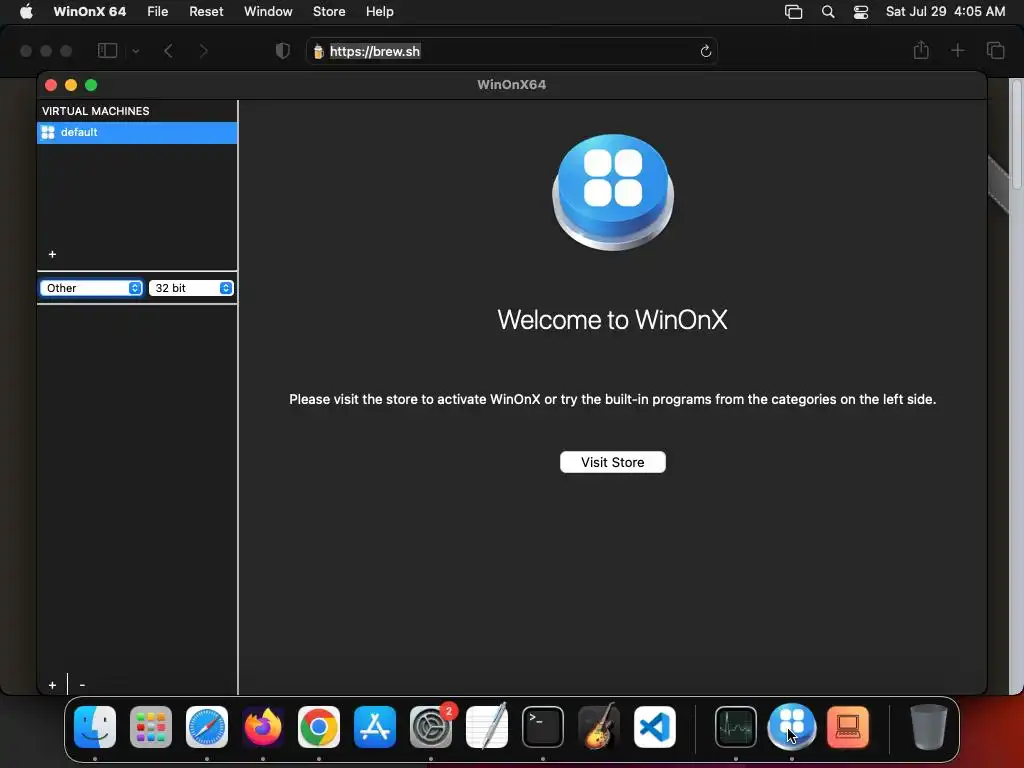Open Safari from the Dock

point(207,727)
